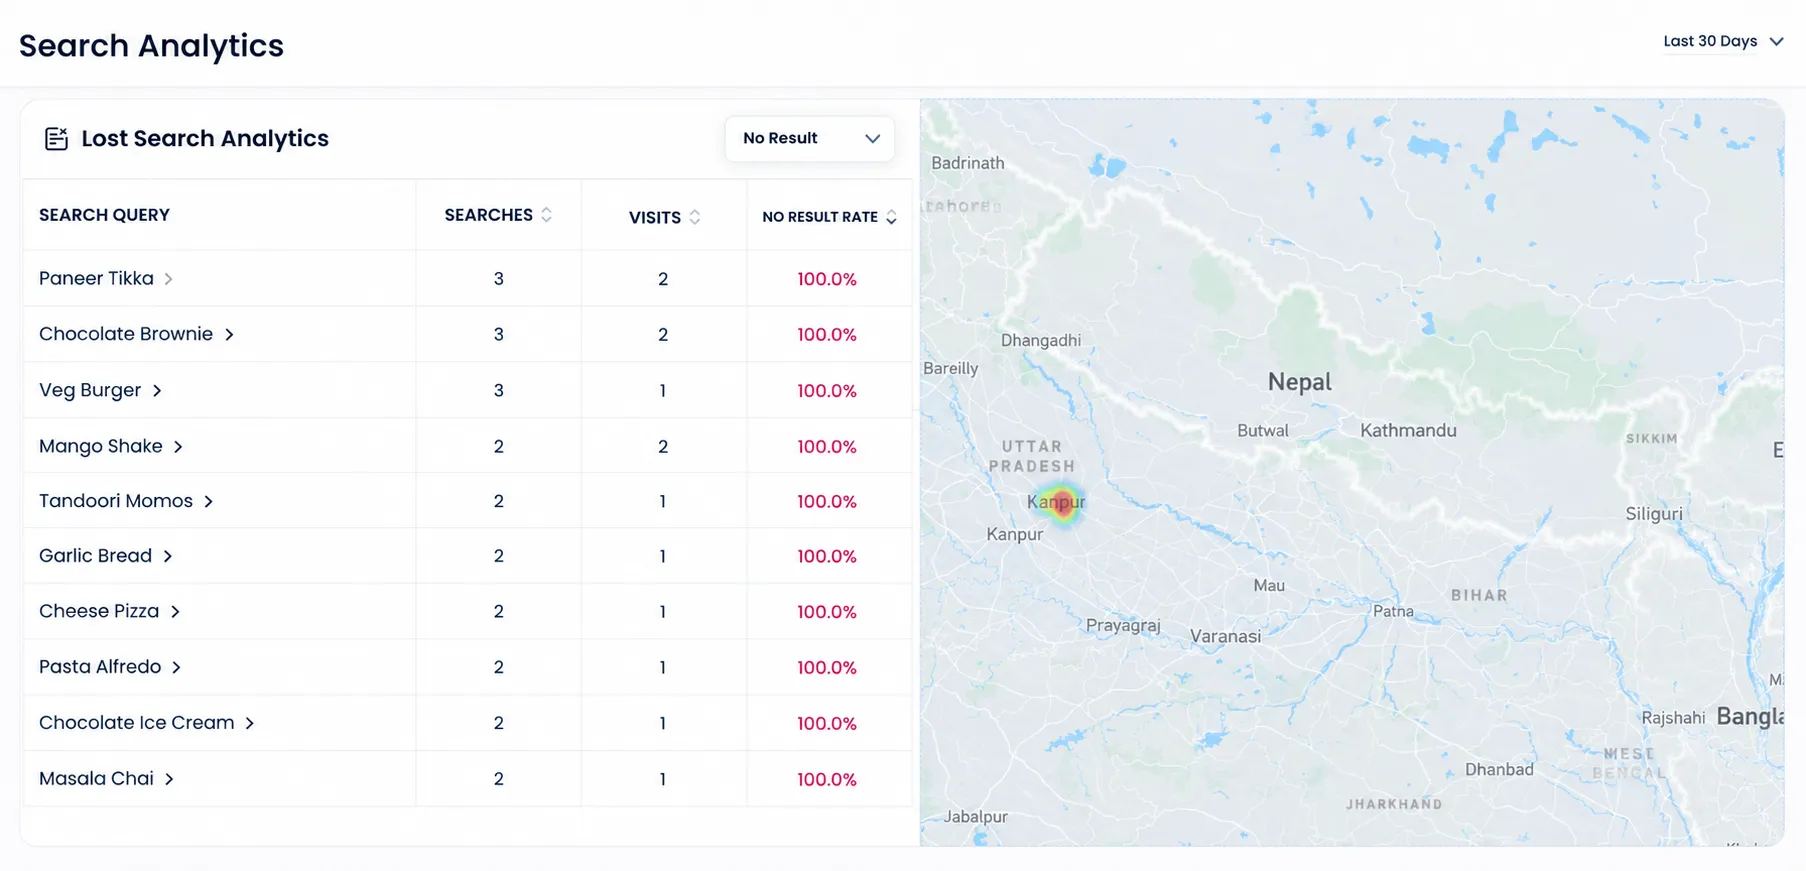Open the Chocolate Brownie search query
1806x871 pixels.
click(126, 334)
